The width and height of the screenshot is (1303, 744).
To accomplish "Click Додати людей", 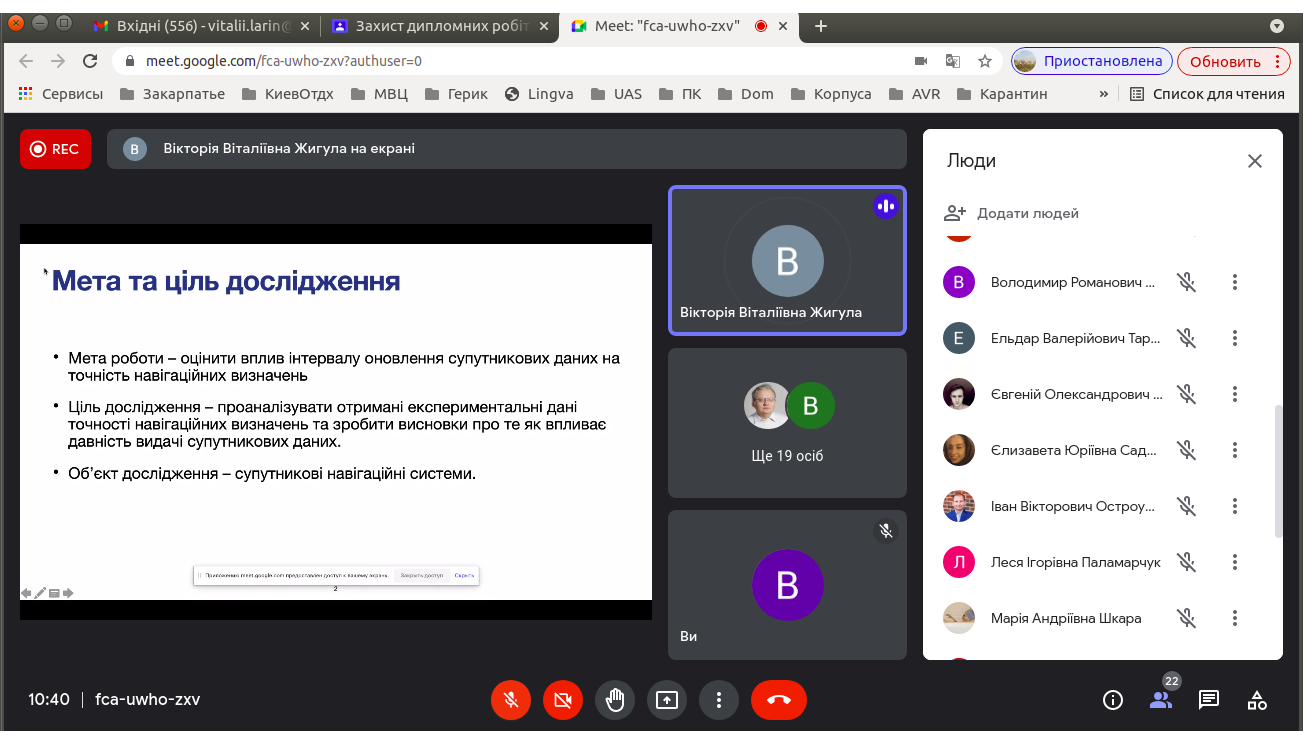I will [1011, 213].
